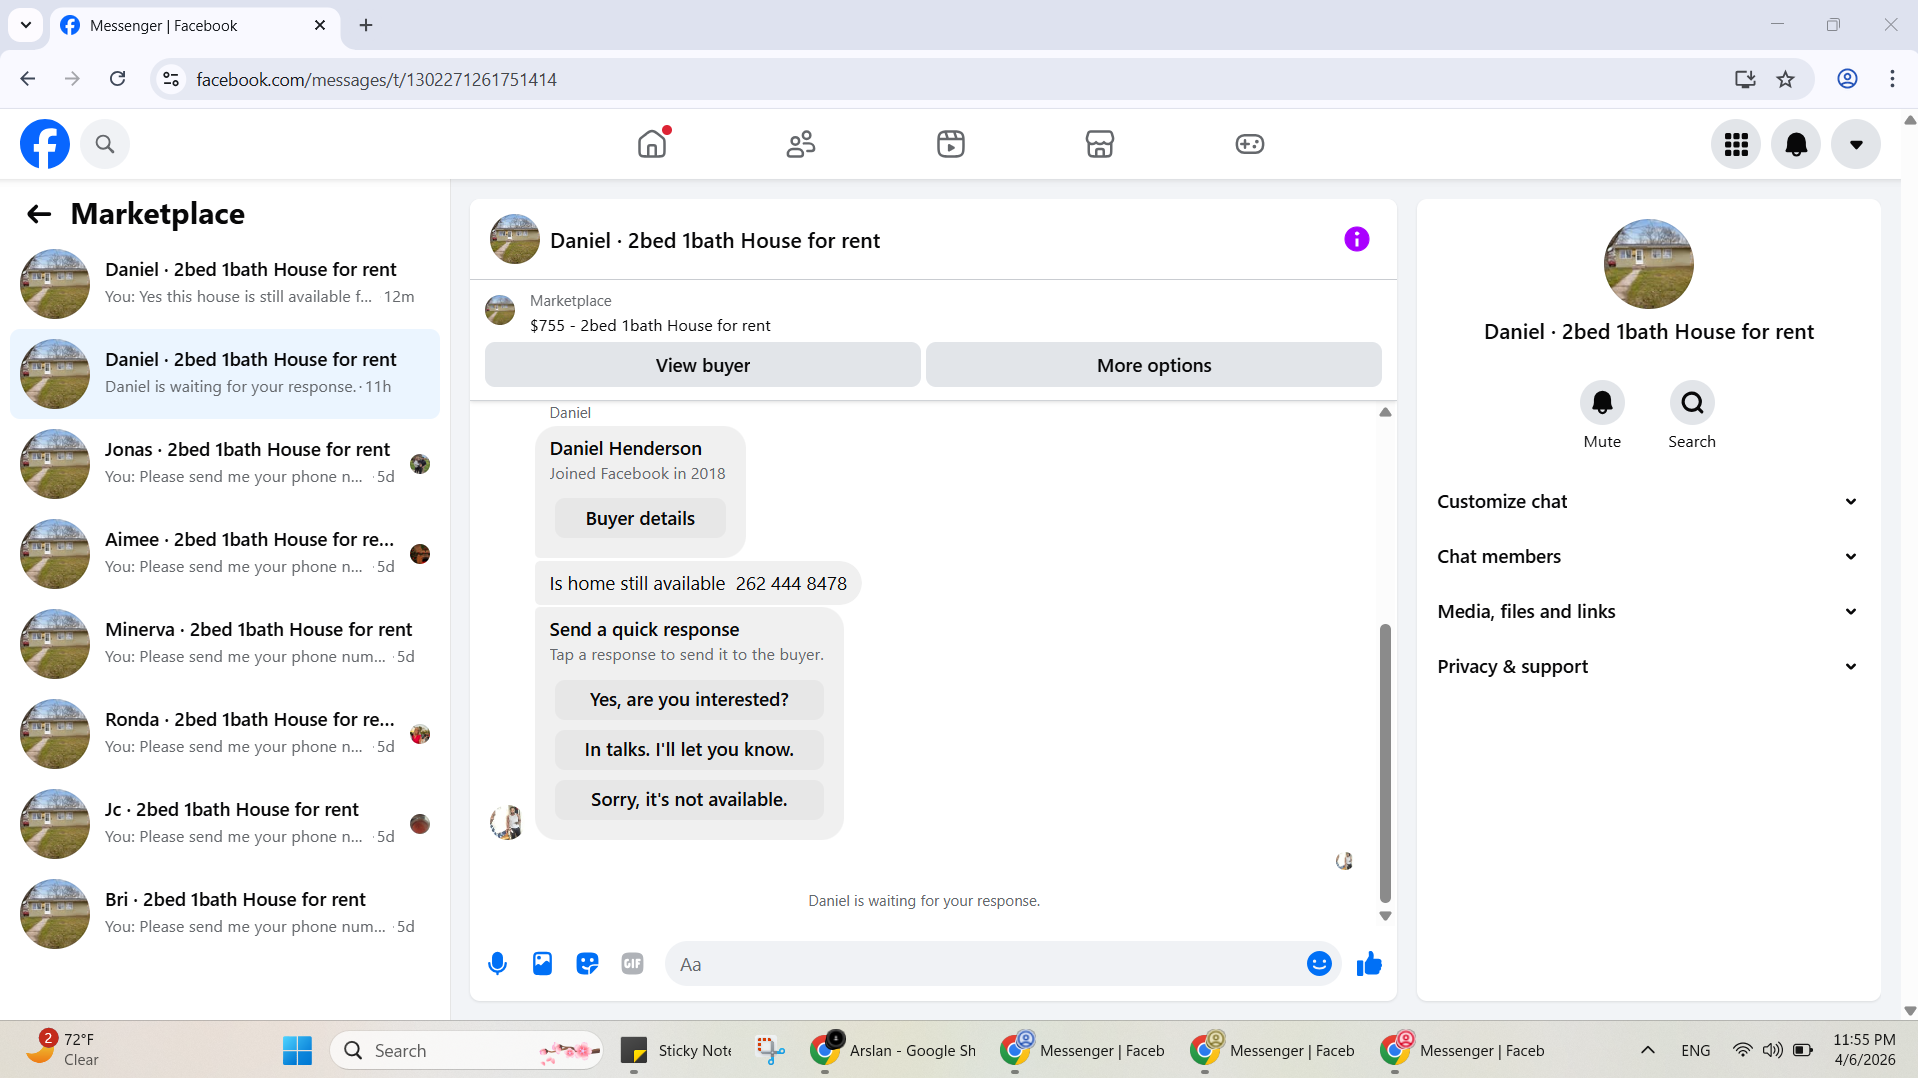This screenshot has height=1078, width=1918.
Task: Click the large listing photo in info panel
Action: (x=1648, y=264)
